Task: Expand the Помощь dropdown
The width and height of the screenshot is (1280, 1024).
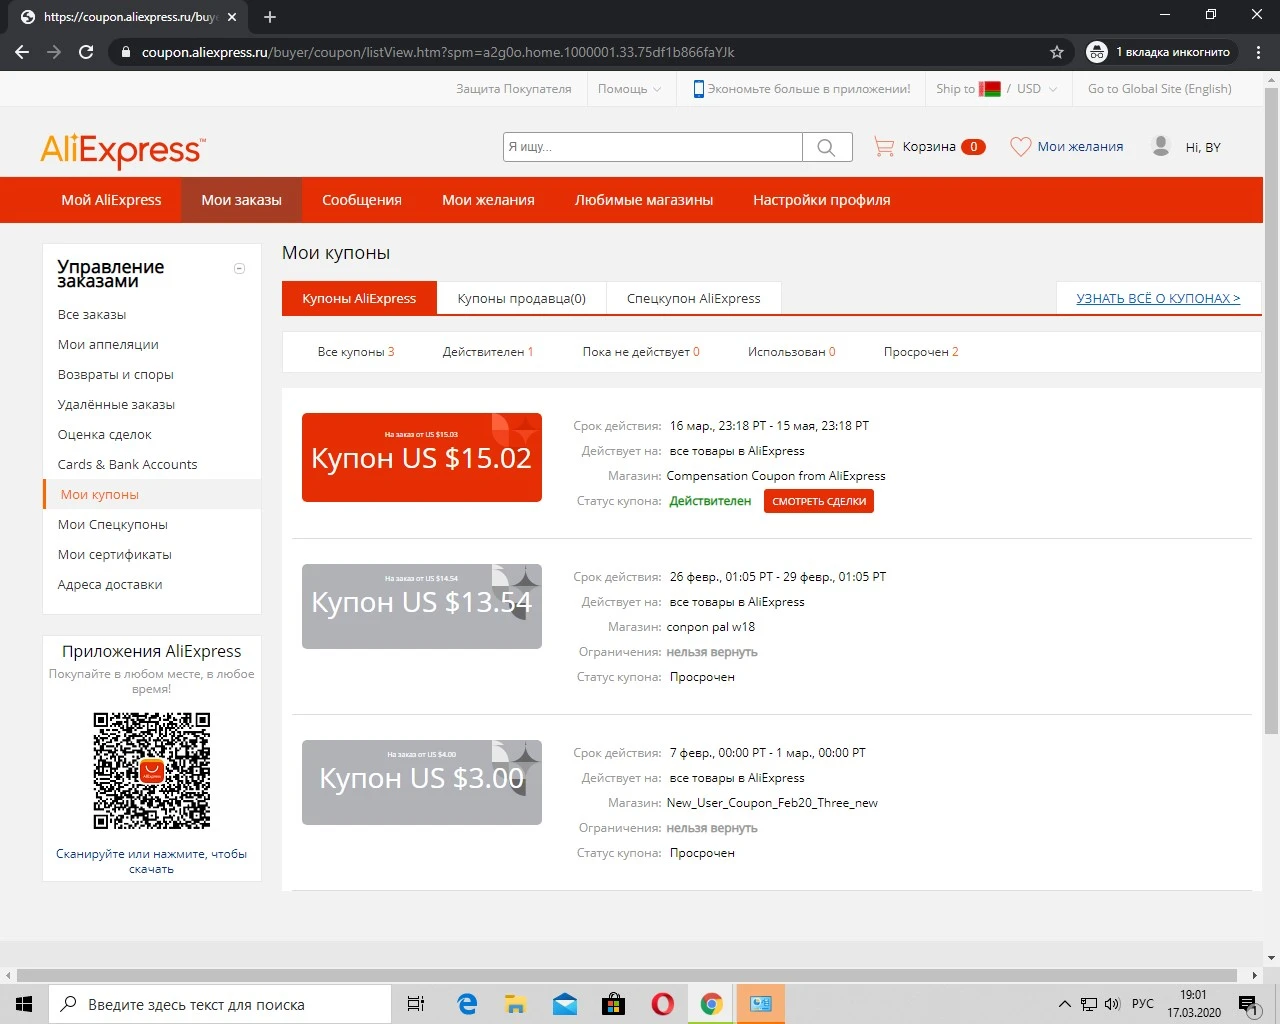Action: point(629,89)
